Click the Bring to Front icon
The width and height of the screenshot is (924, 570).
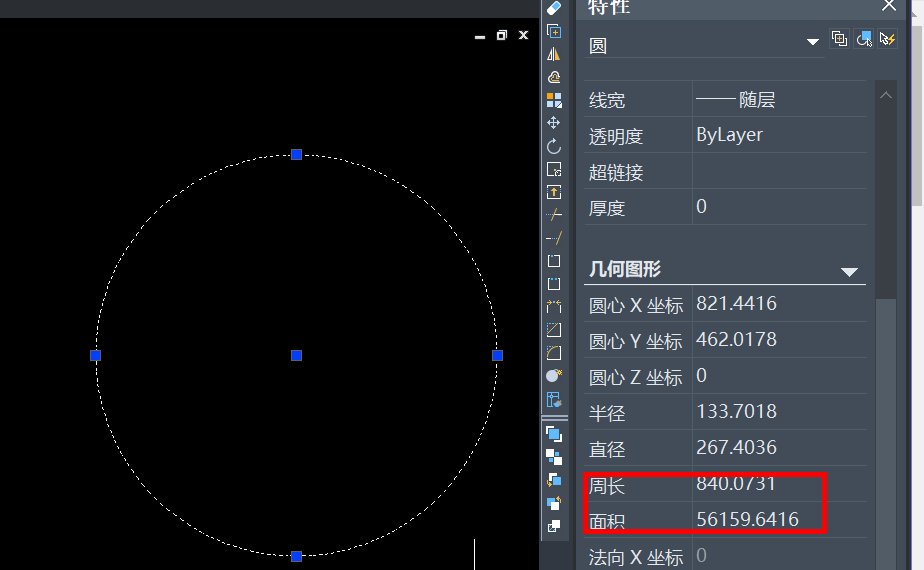[x=554, y=434]
